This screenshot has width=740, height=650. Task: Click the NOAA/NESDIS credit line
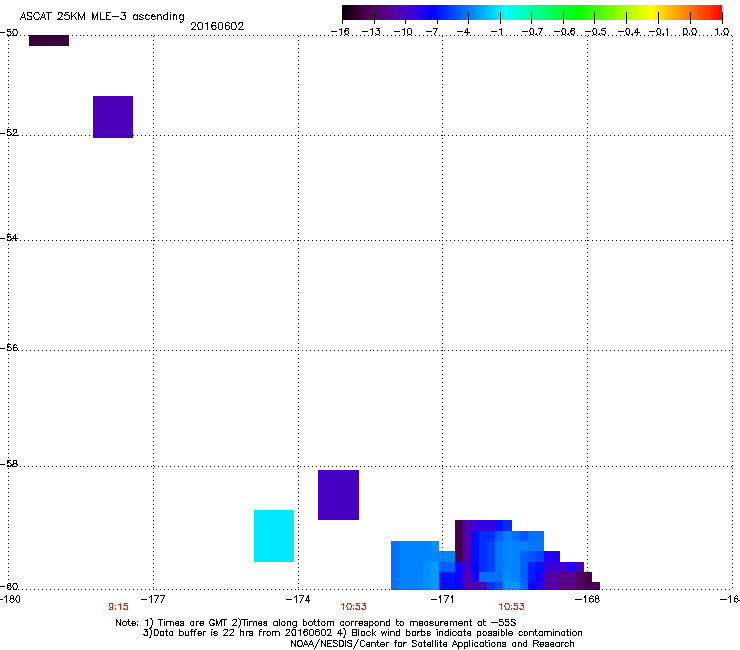coord(432,644)
